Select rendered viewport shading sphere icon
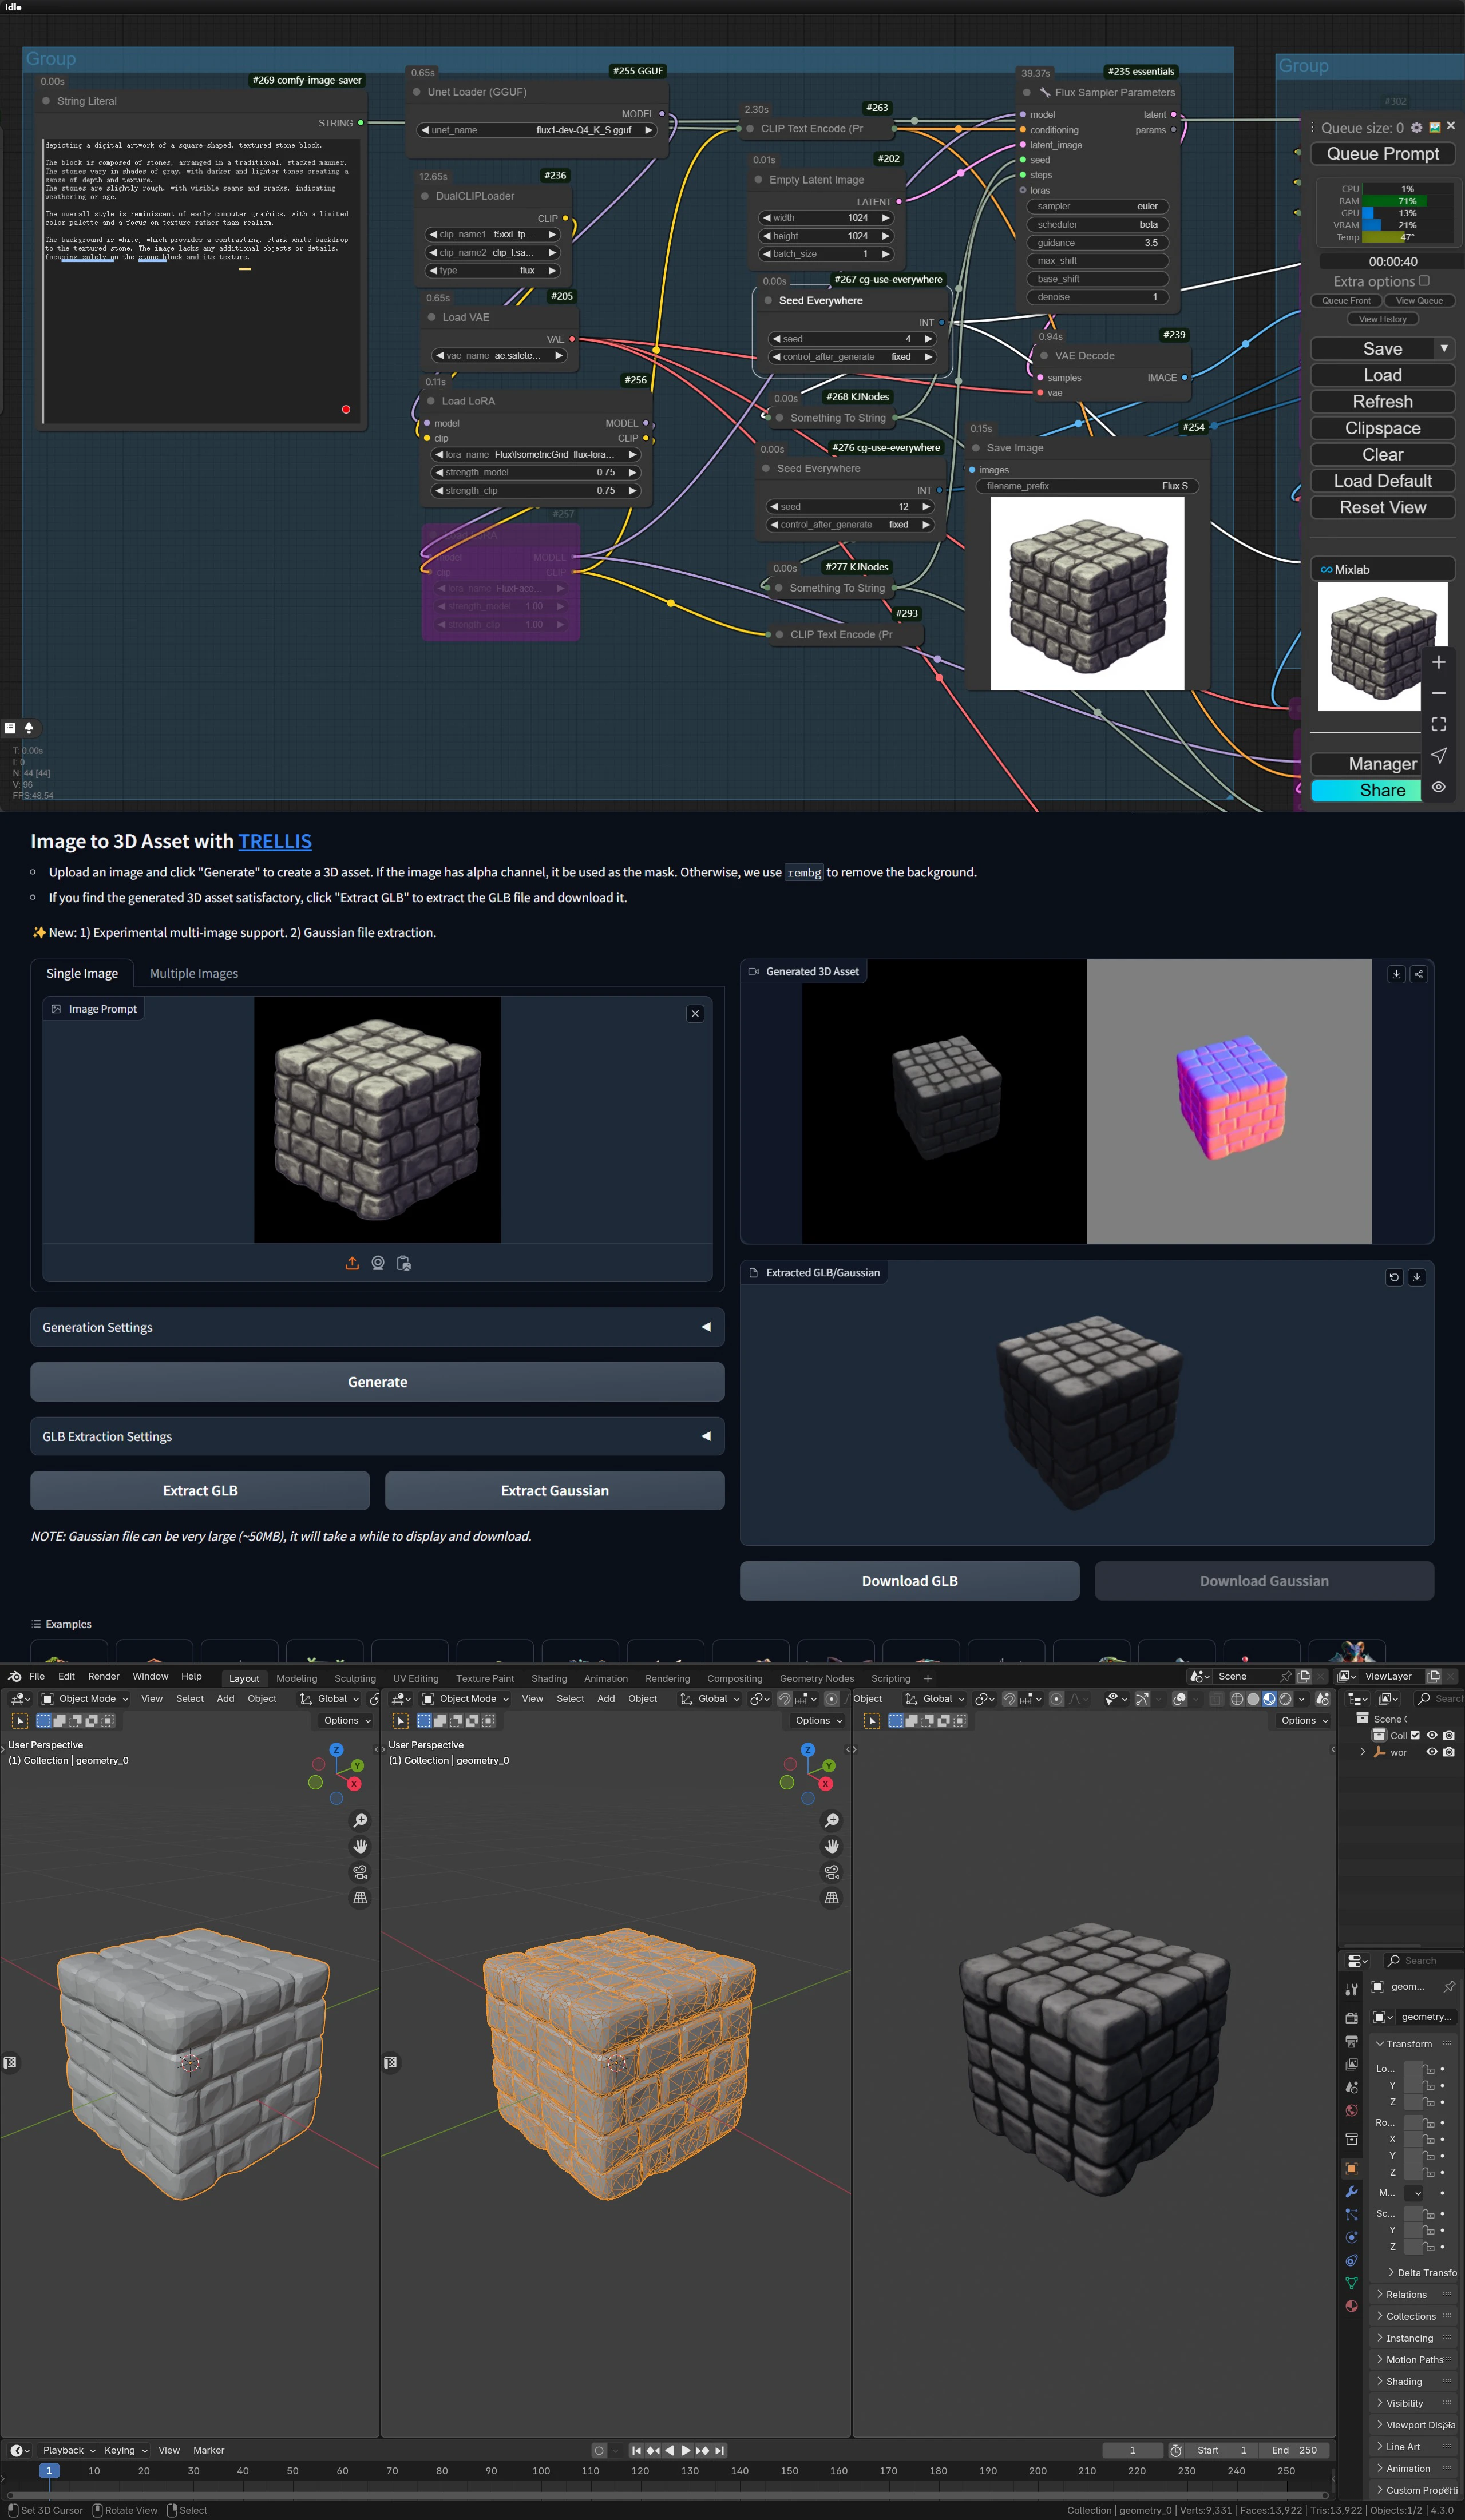This screenshot has height=2520, width=1465. [x=1285, y=1699]
